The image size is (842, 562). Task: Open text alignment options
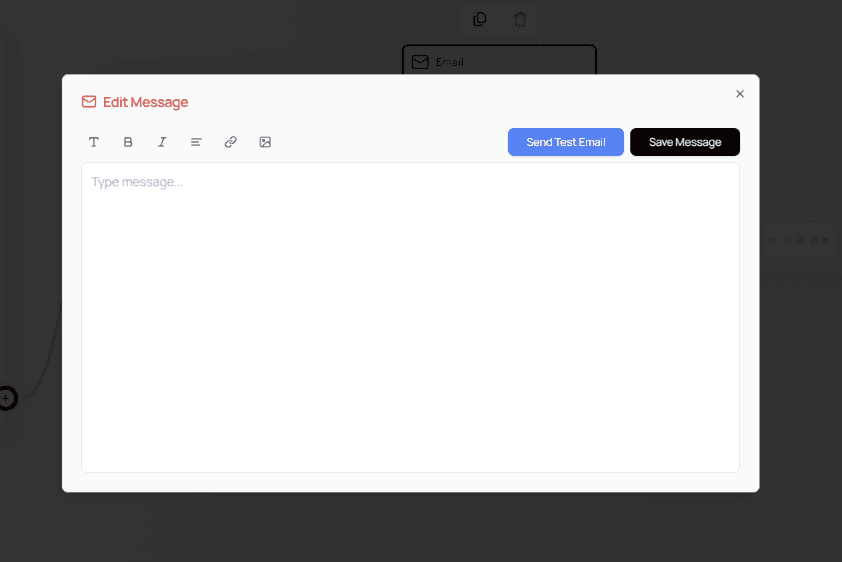(x=196, y=142)
